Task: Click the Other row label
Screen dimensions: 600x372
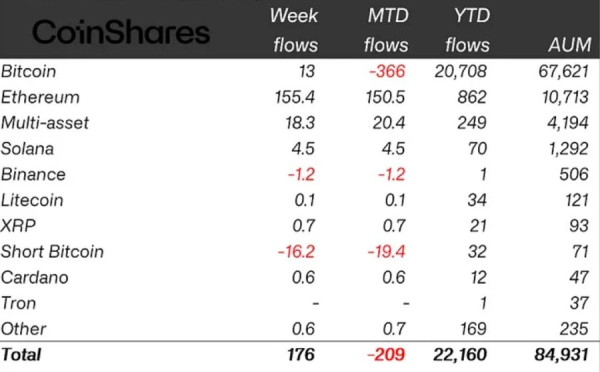Action: [23, 329]
